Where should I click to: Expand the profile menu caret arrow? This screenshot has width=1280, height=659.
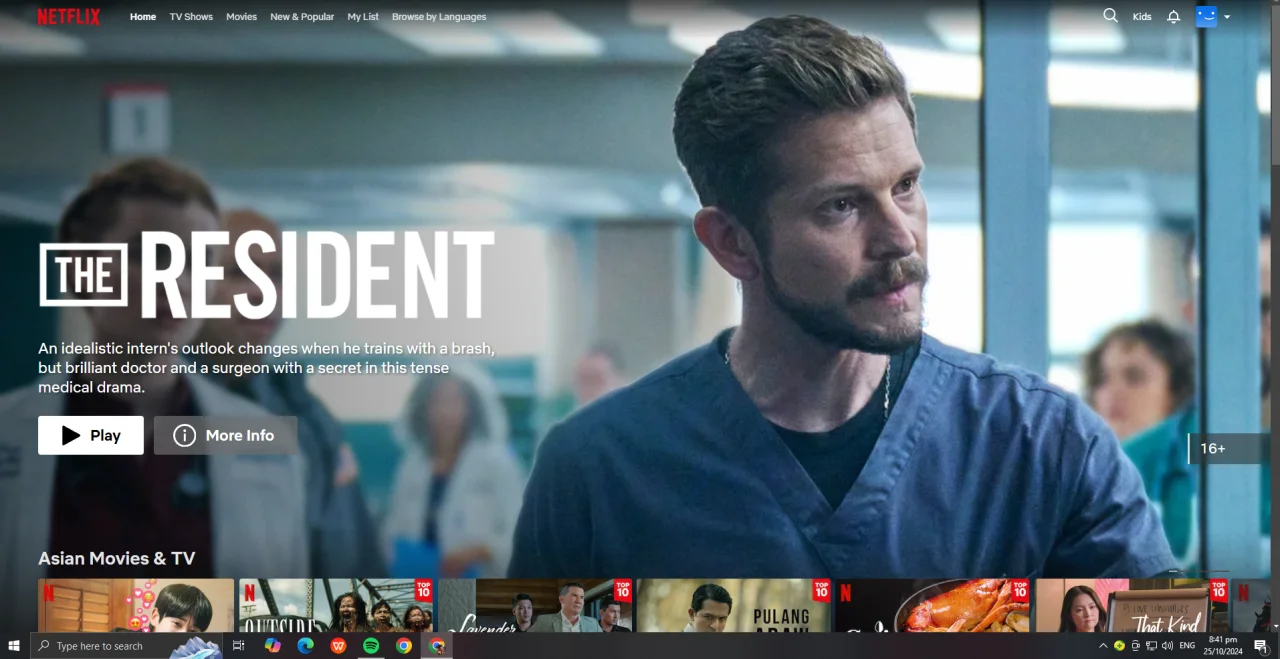pos(1227,17)
